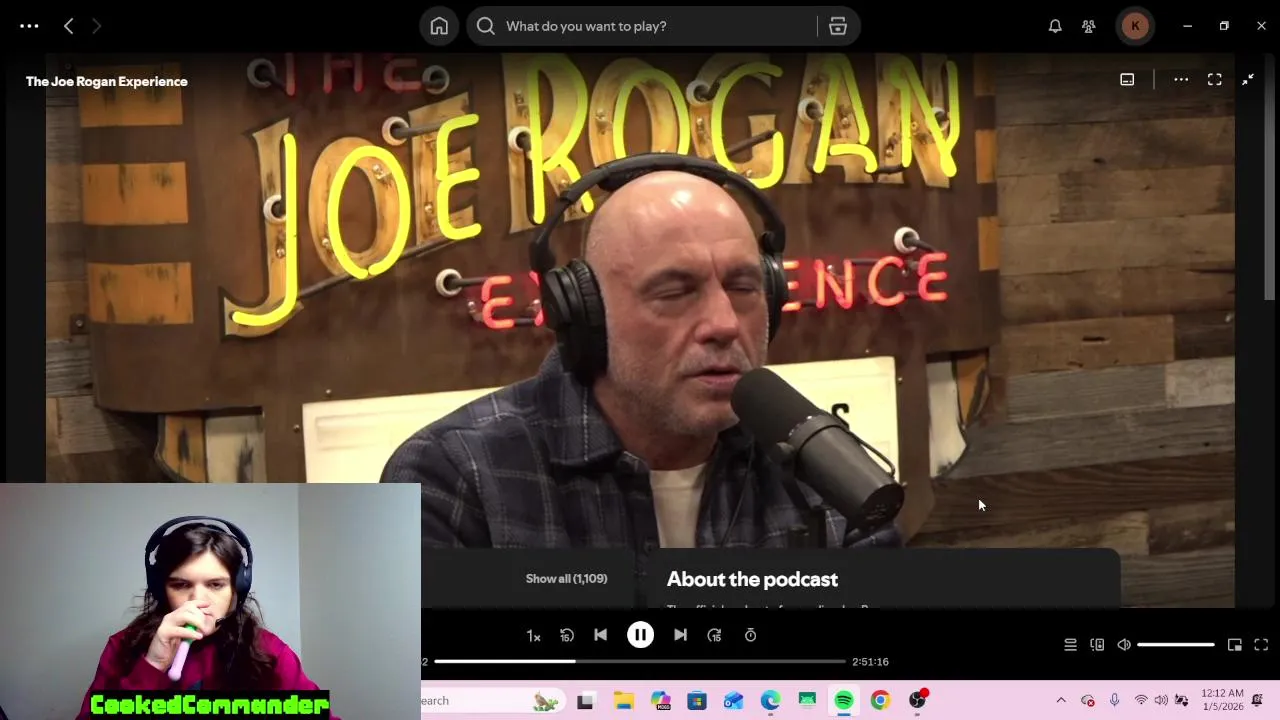Open the Browse icon in search bar
Viewport: 1280px width, 720px height.
click(838, 26)
